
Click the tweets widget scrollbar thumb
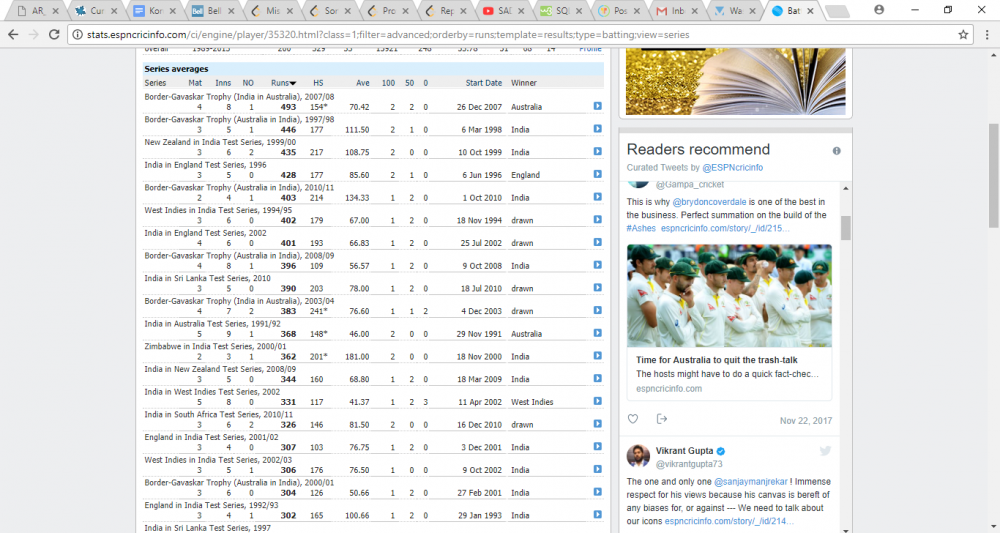pyautogui.click(x=846, y=228)
